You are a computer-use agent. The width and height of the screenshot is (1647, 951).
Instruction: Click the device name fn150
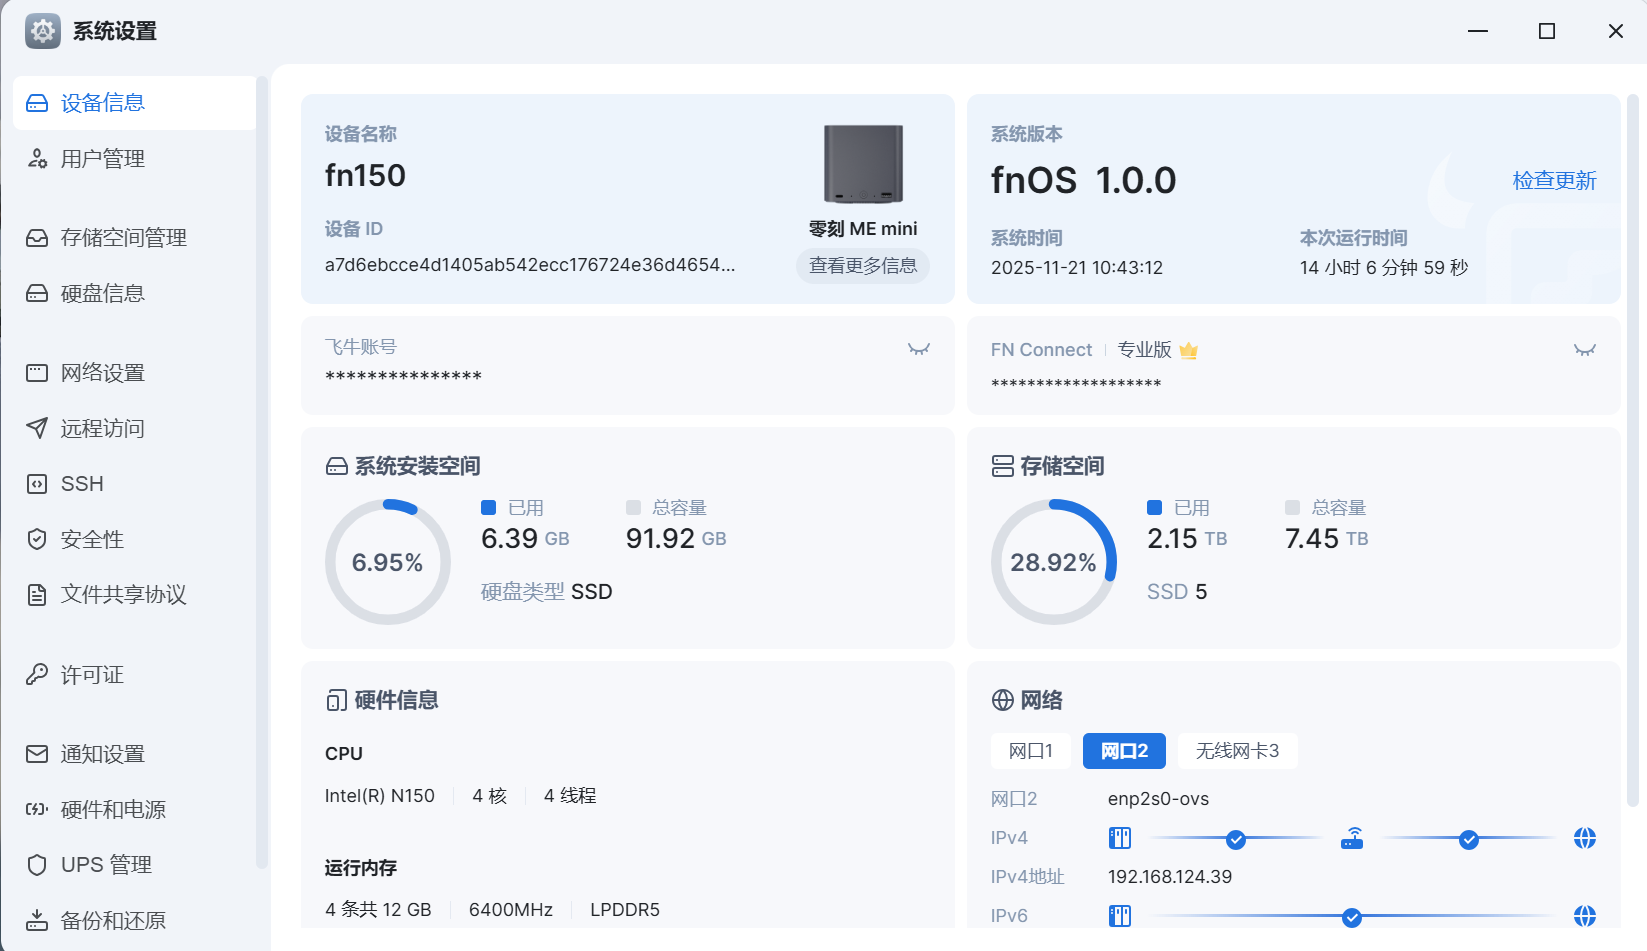(x=365, y=176)
